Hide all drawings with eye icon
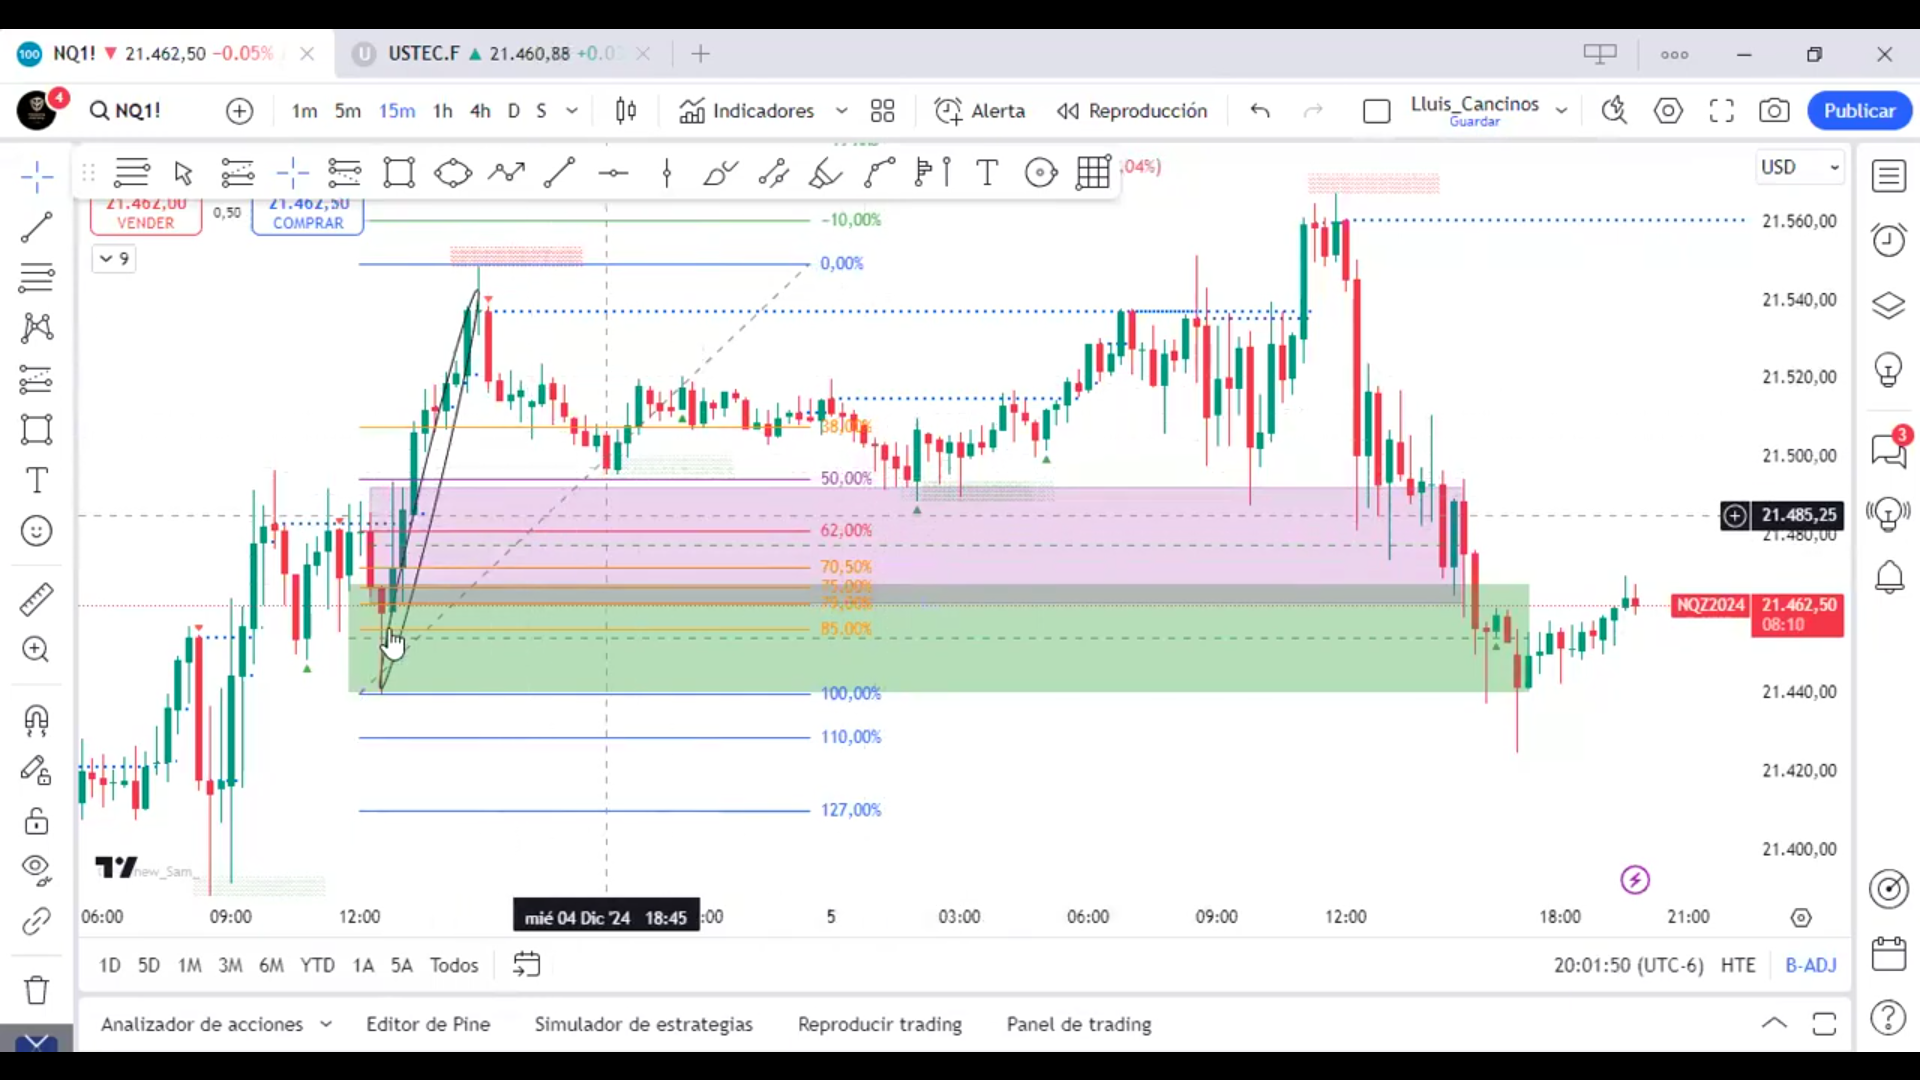Image resolution: width=1920 pixels, height=1080 pixels. pos(37,868)
